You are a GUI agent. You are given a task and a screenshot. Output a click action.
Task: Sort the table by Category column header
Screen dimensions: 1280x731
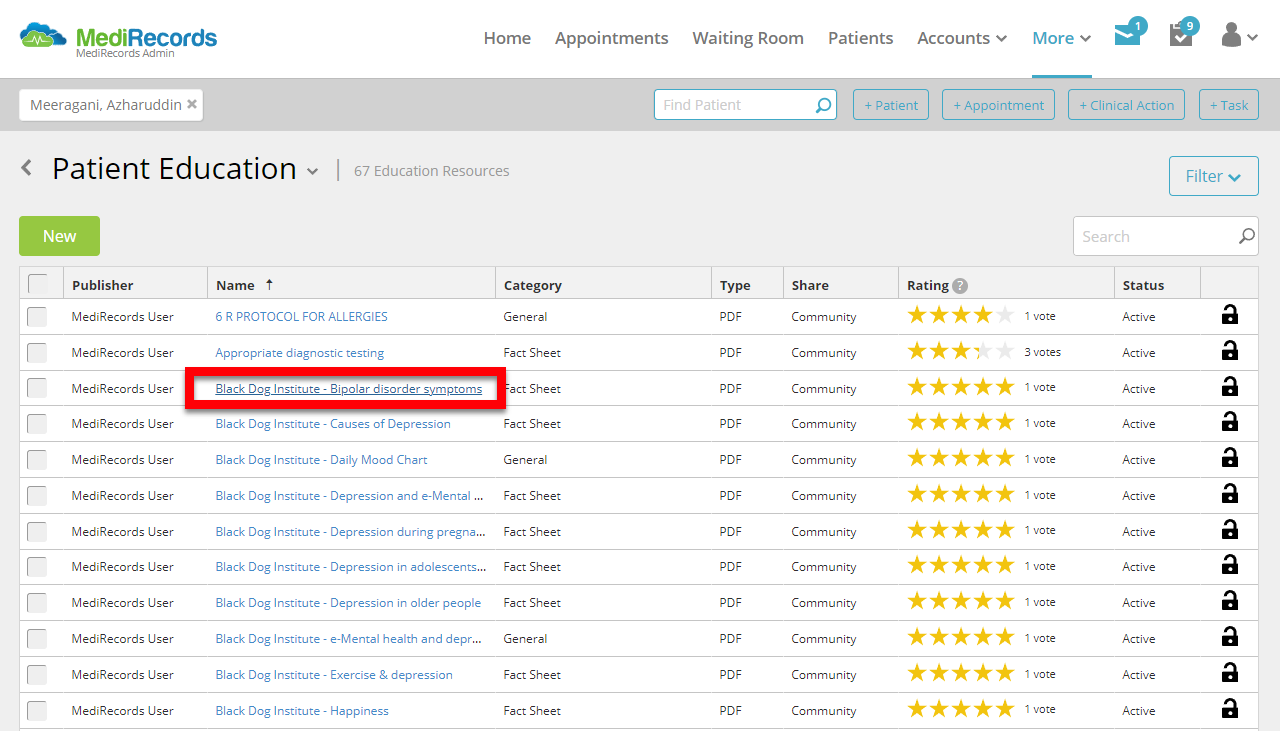[532, 285]
